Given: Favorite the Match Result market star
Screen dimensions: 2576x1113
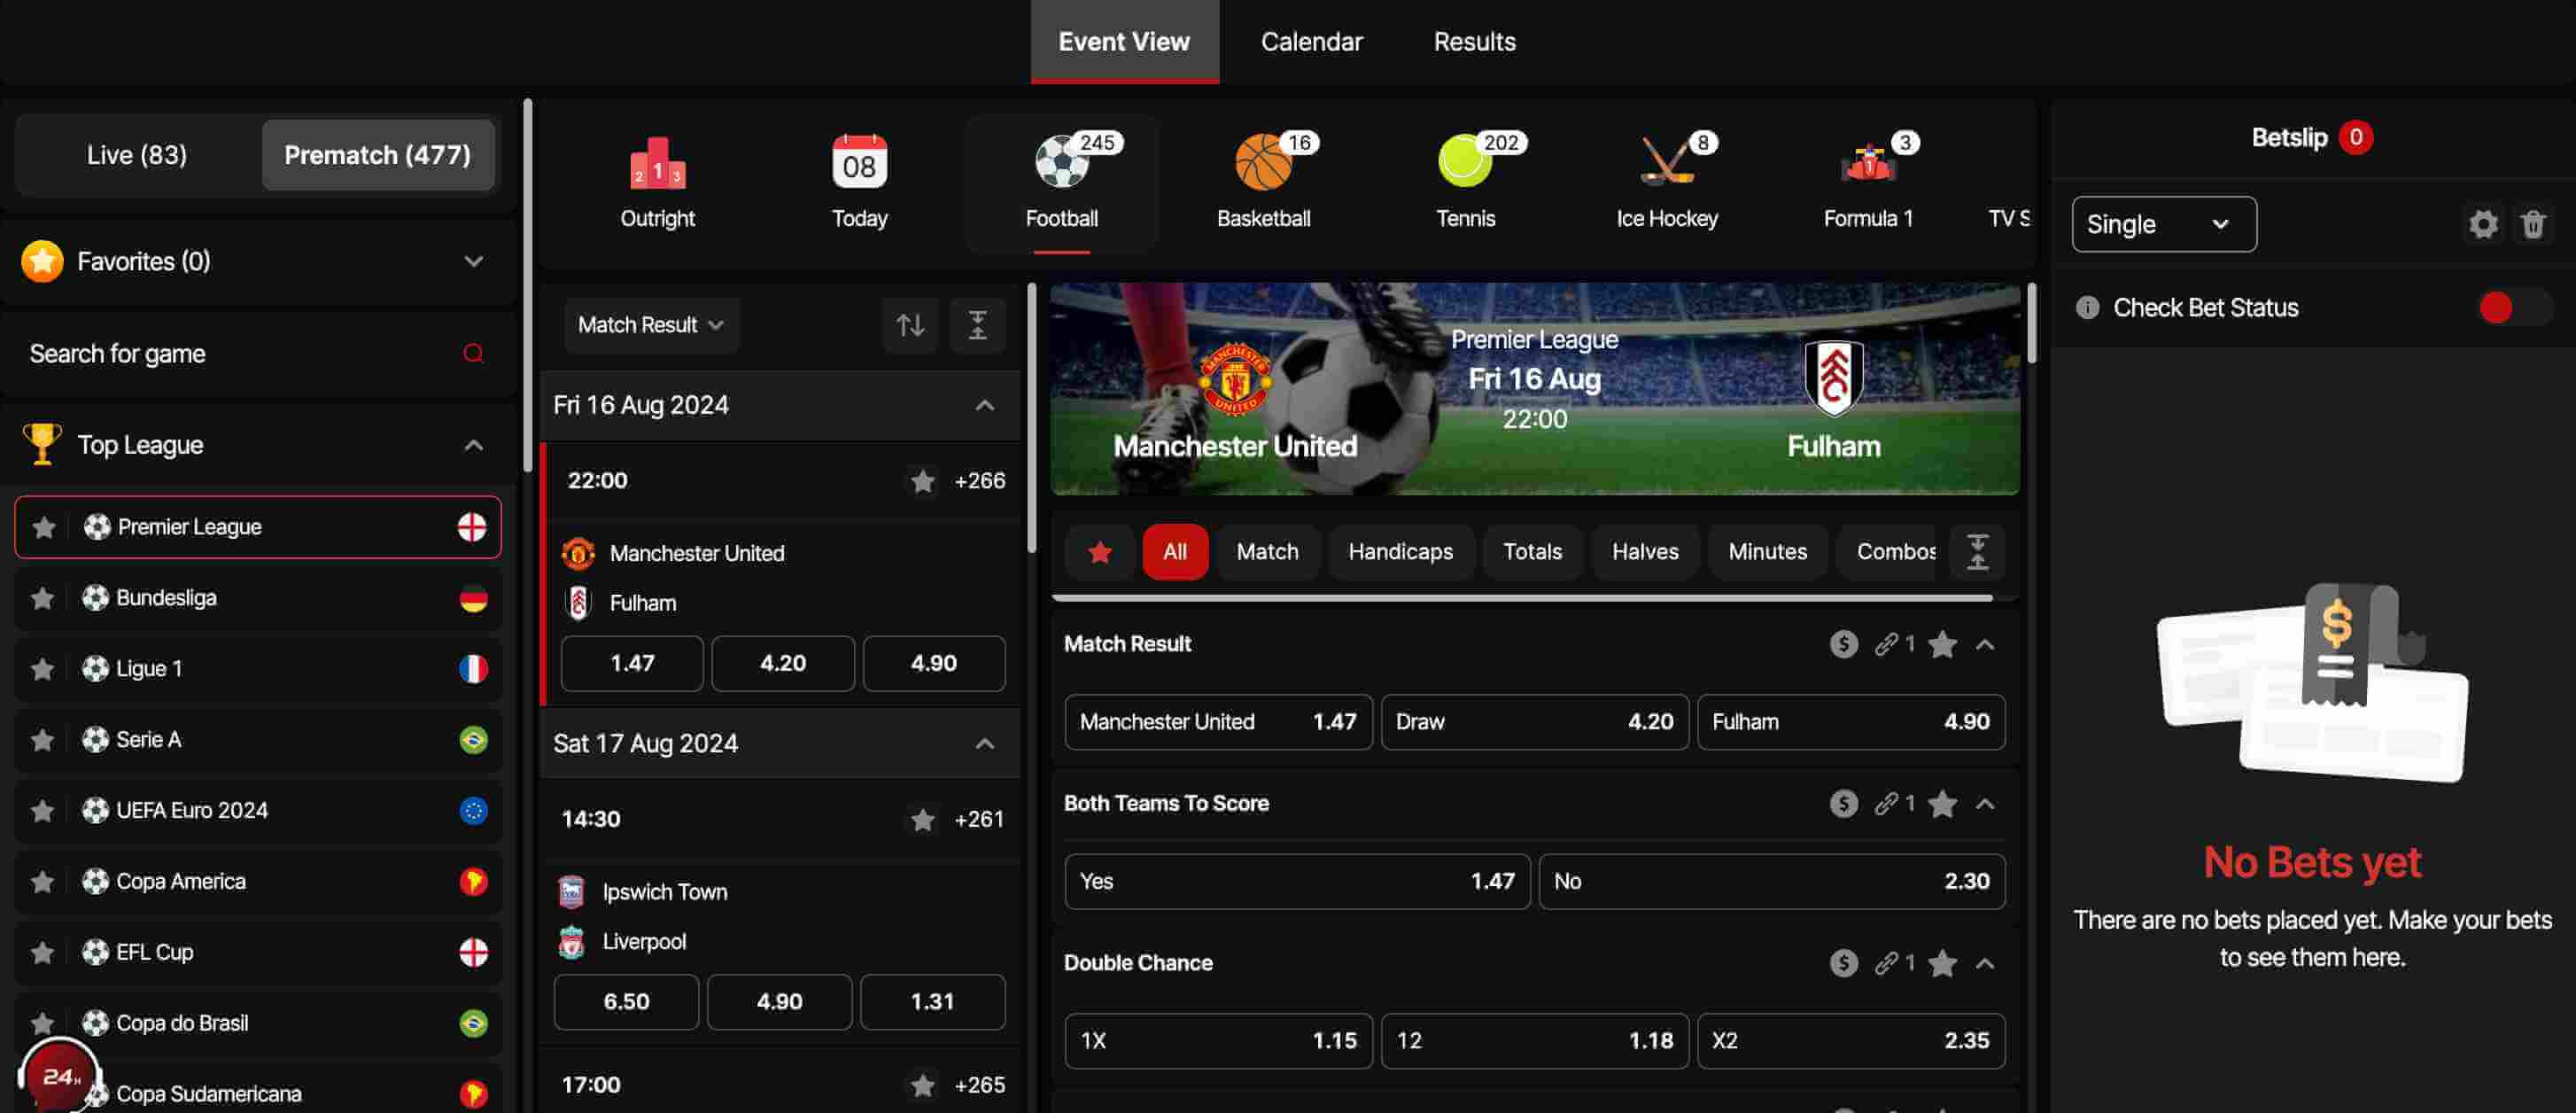Looking at the screenshot, I should pyautogui.click(x=1942, y=644).
